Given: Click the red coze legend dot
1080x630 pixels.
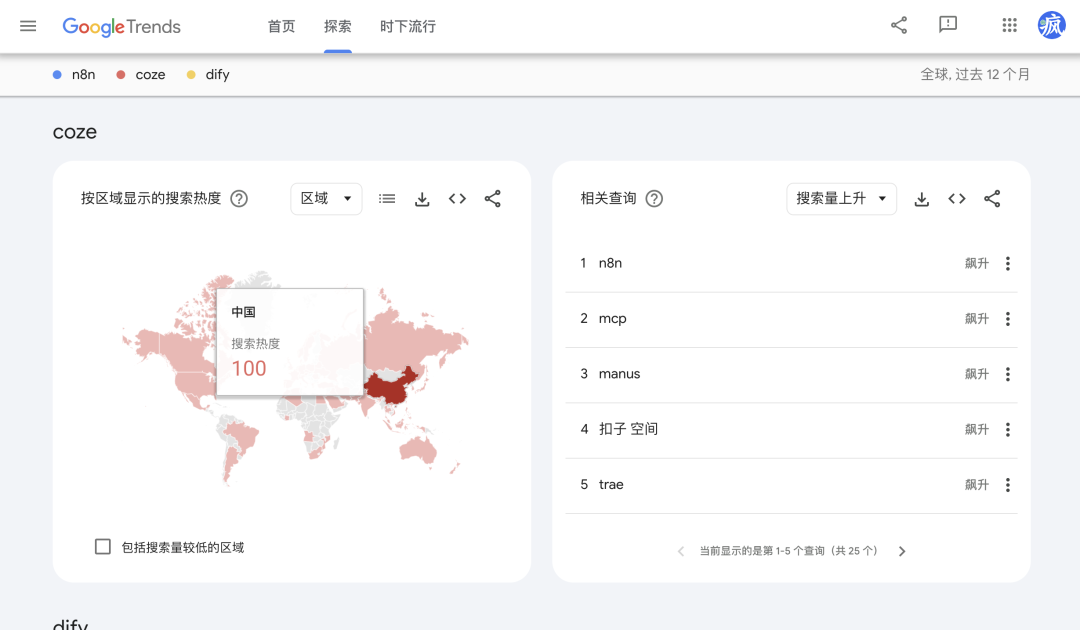Looking at the screenshot, I should coord(121,75).
